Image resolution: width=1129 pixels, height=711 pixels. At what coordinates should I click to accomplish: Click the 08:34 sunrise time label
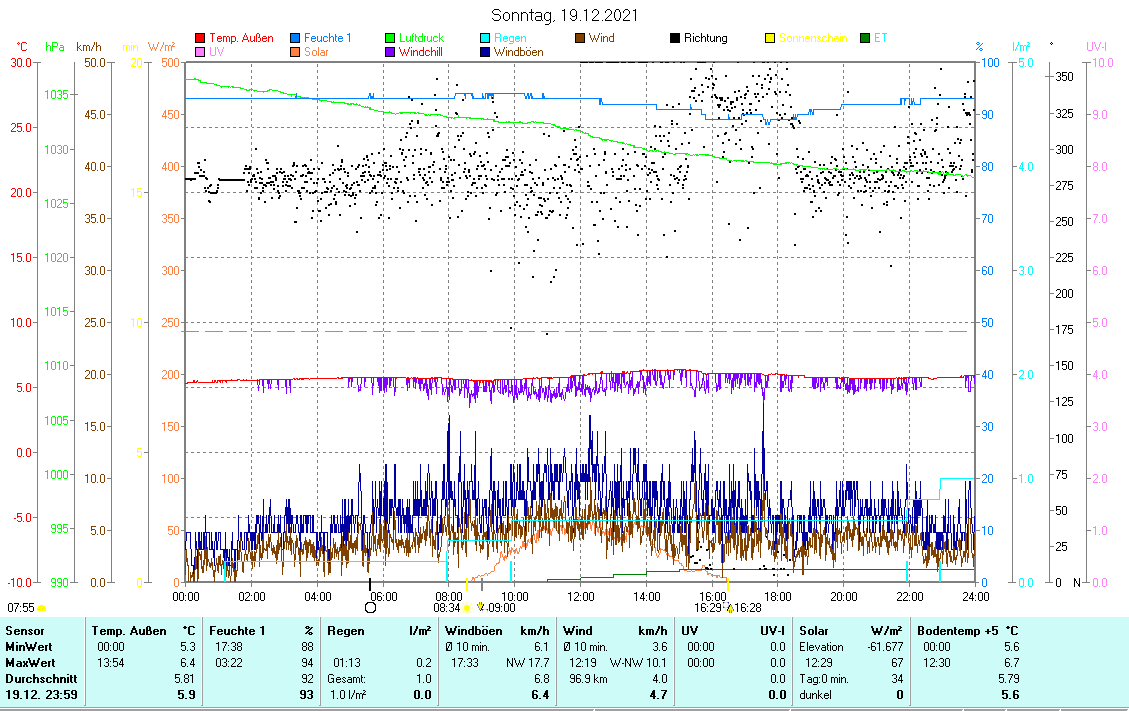pos(446,607)
